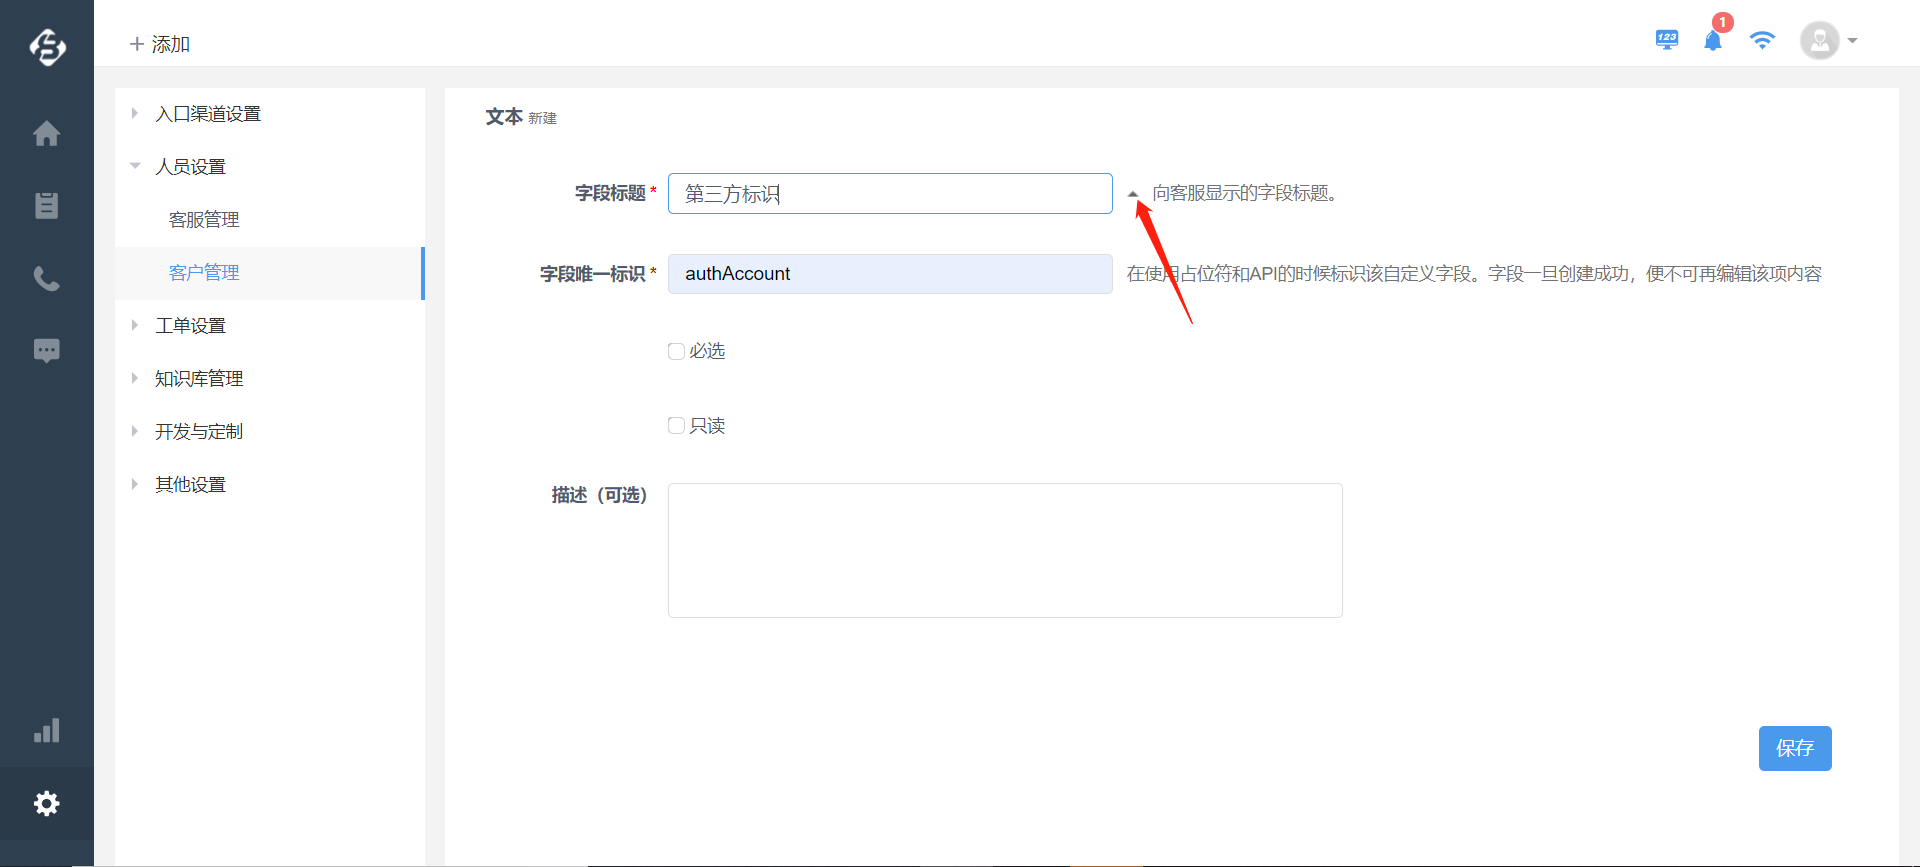Expand the 入口渠道设置 tree section
The image size is (1920, 867).
pos(135,114)
